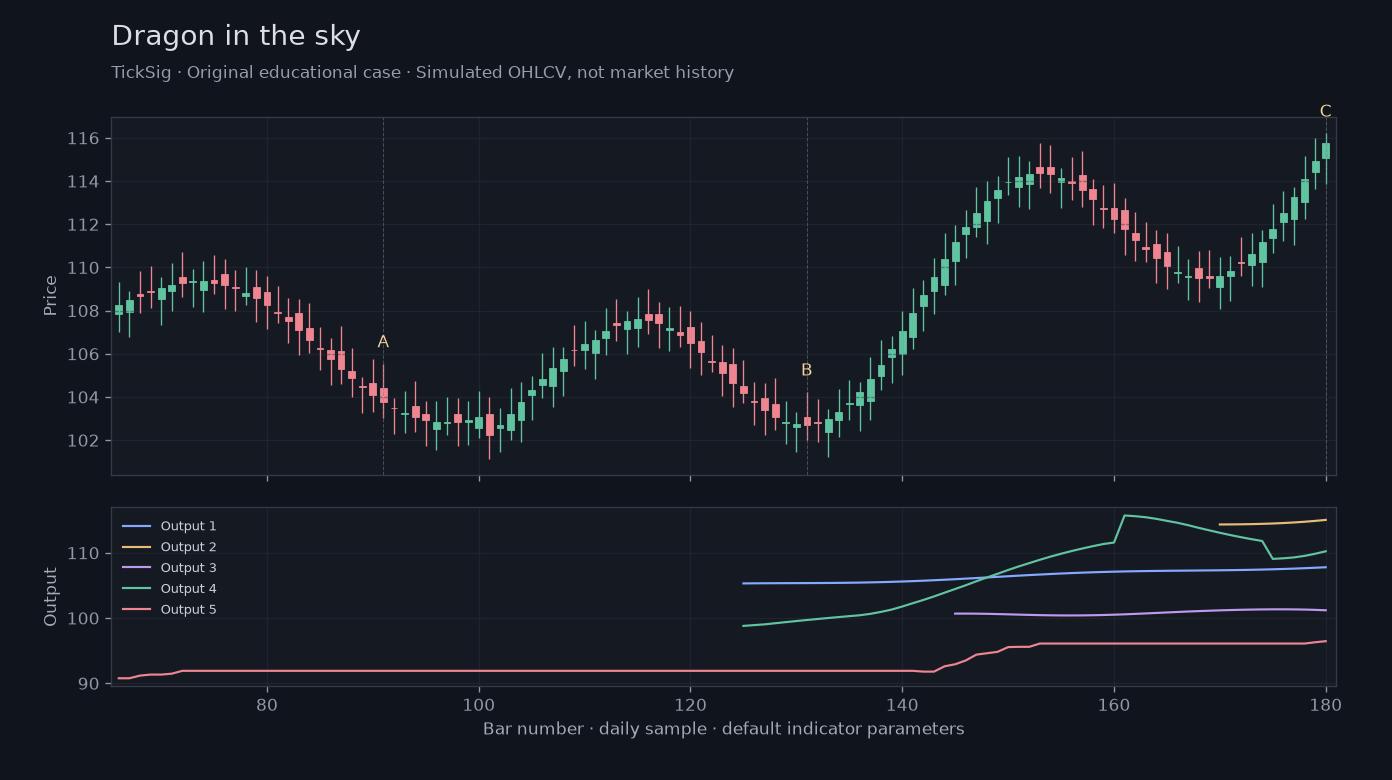Click the Output 2 legend entry
The width and height of the screenshot is (1392, 780).
169,547
